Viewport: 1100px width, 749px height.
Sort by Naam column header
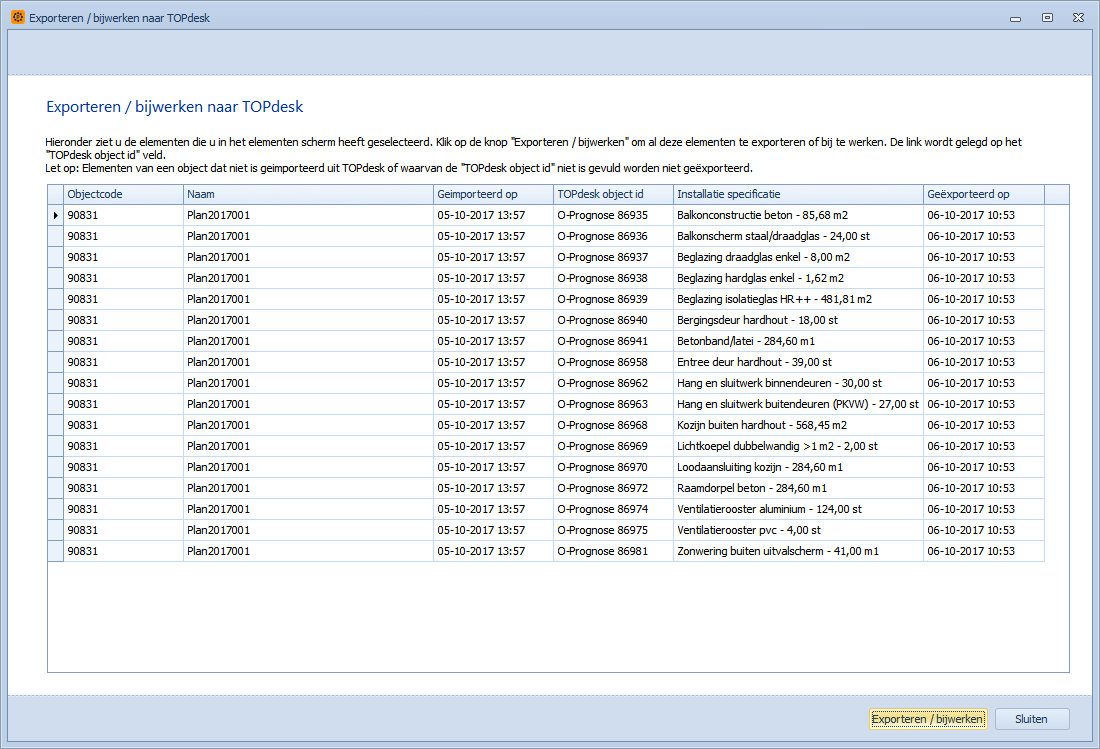[308, 194]
